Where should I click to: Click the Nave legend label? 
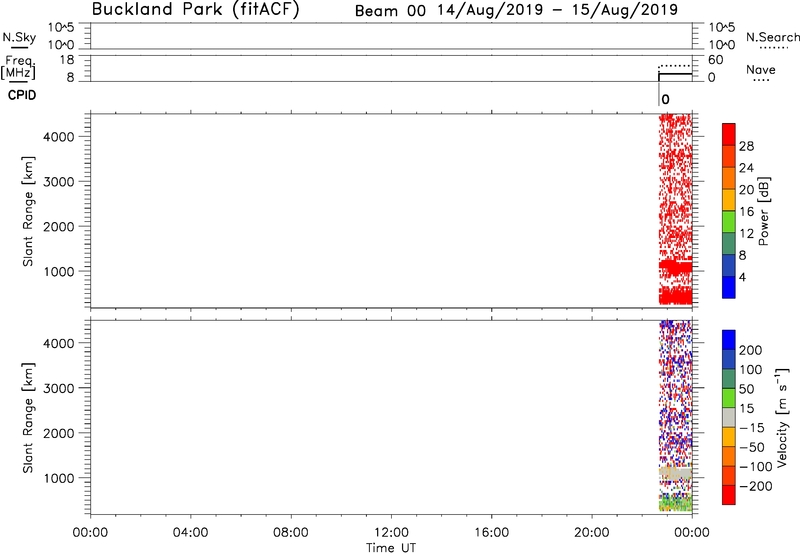pos(761,69)
